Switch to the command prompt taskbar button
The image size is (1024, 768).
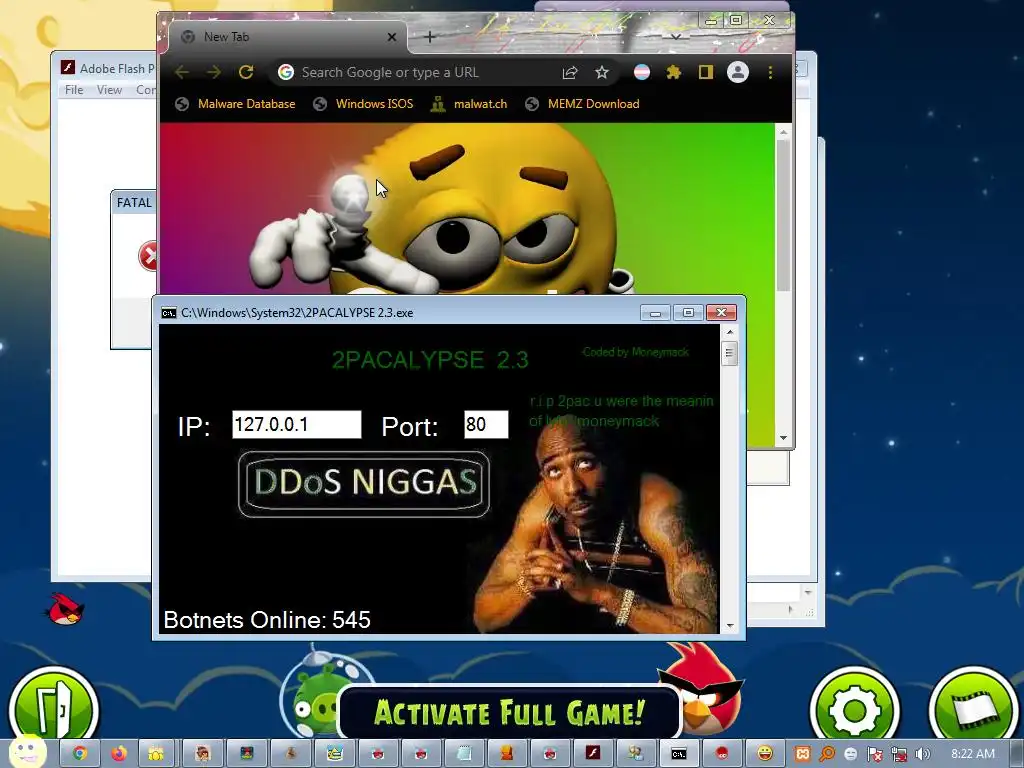pos(679,754)
